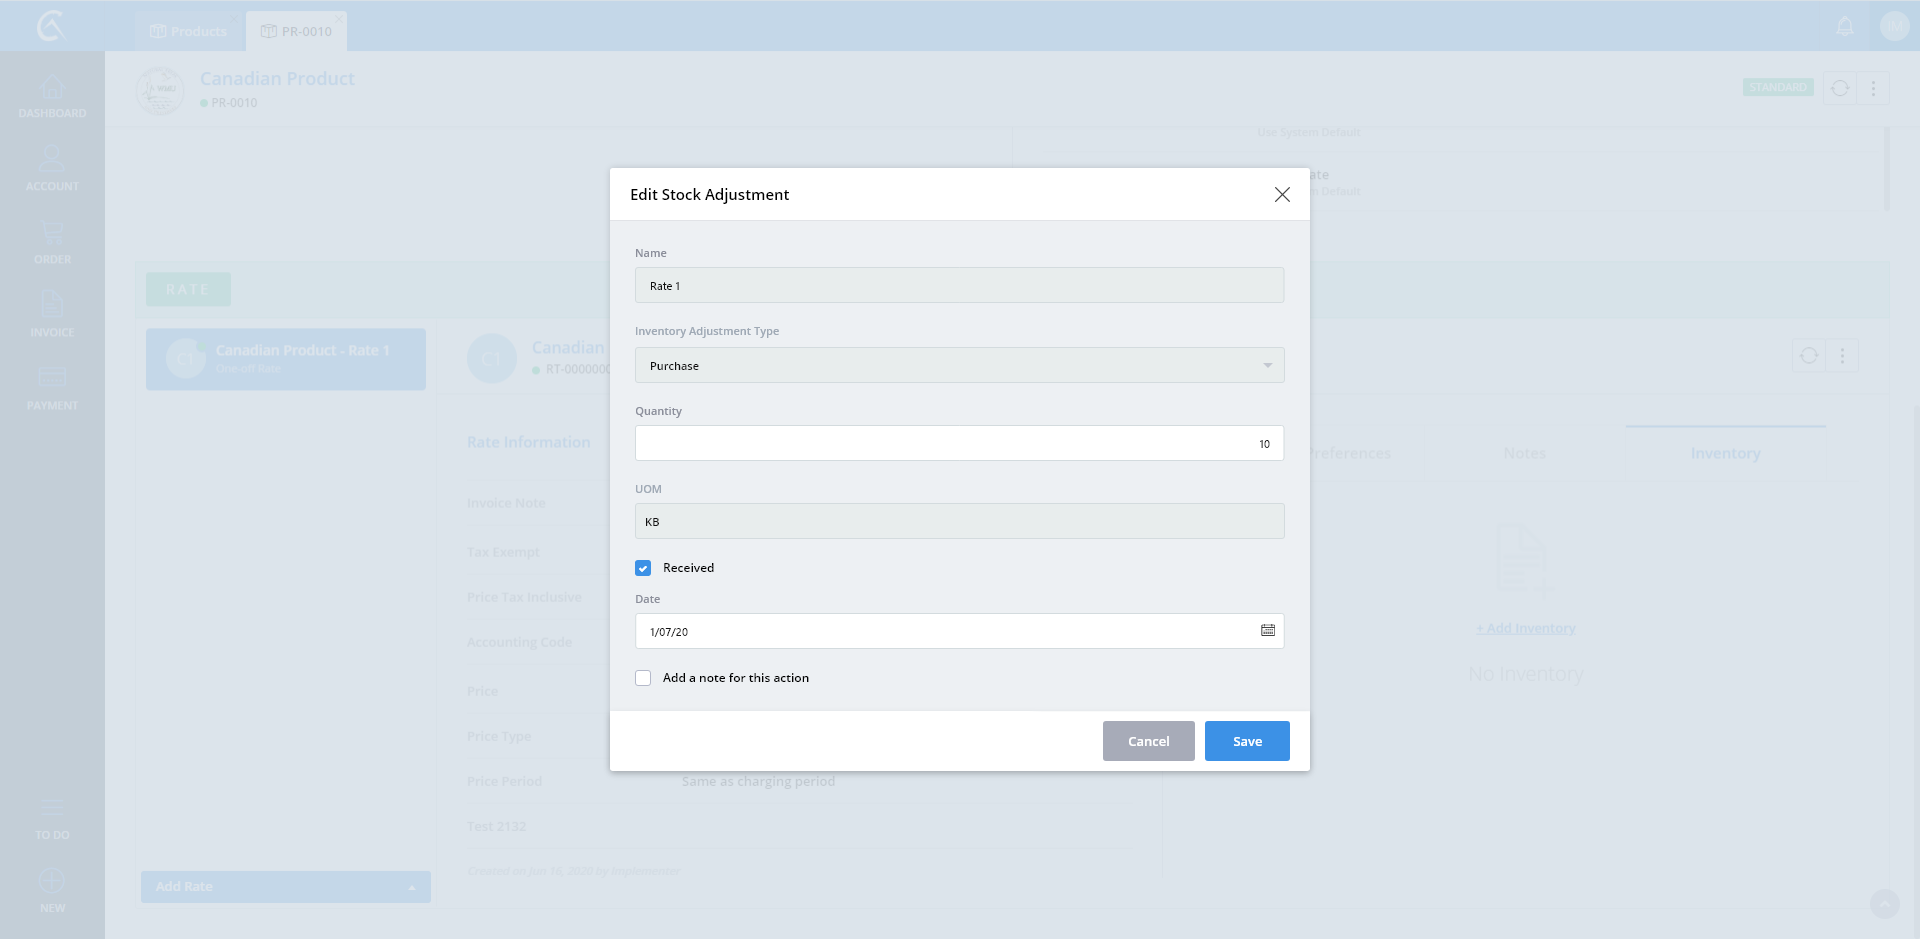Image resolution: width=1920 pixels, height=939 pixels.
Task: Open the calendar date picker icon
Action: pyautogui.click(x=1267, y=631)
